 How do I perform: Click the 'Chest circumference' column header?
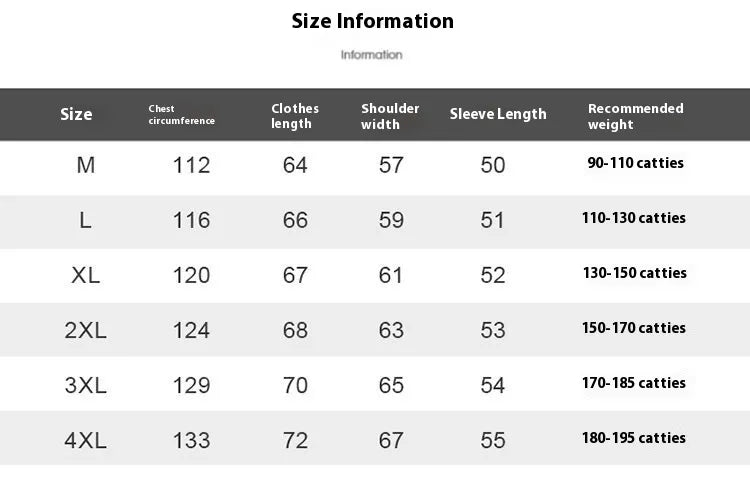click(x=181, y=115)
